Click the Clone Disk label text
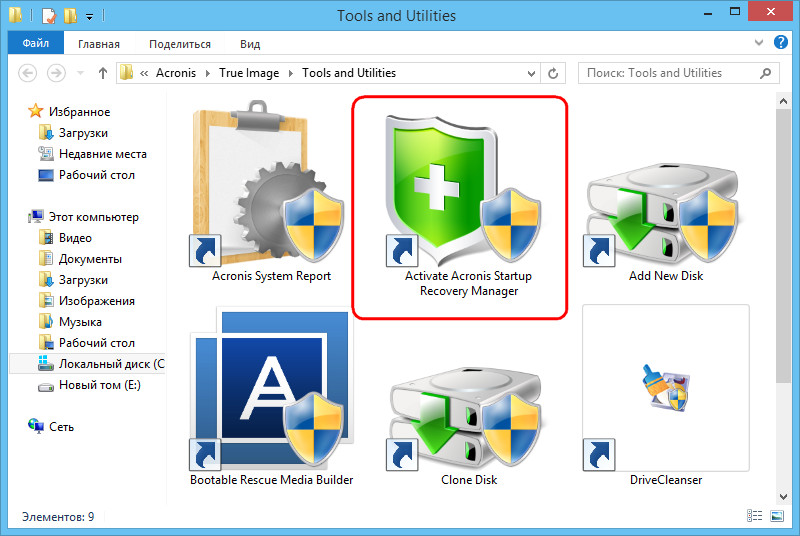This screenshot has width=800, height=536. [469, 480]
